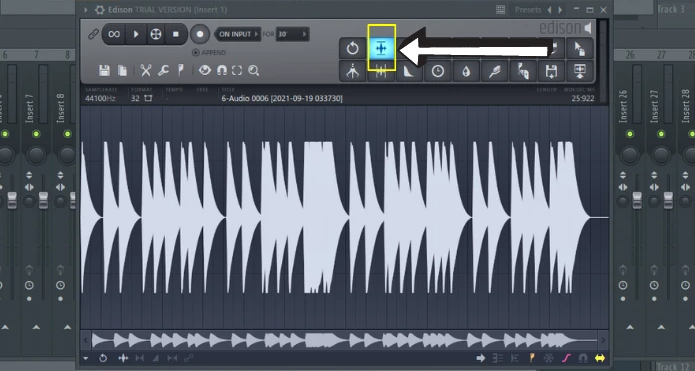Open the File floppy disk menu icon
The image size is (695, 371).
pos(105,70)
